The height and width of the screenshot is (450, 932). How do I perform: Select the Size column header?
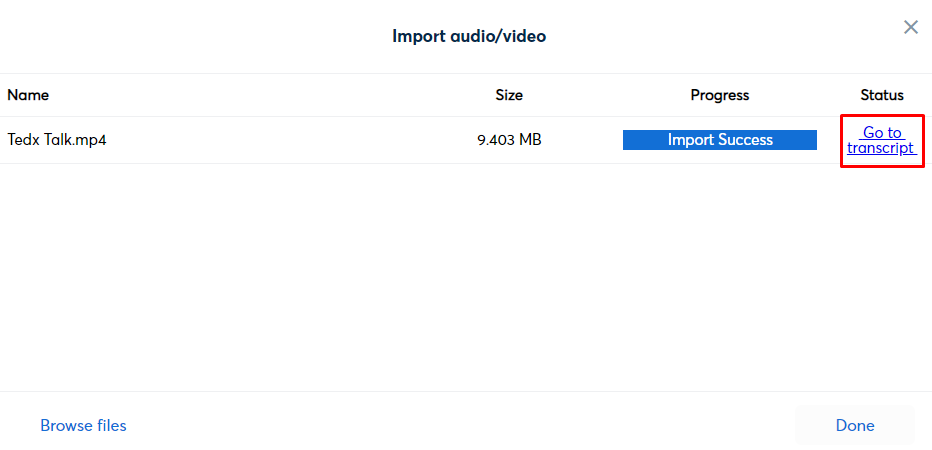pos(509,95)
